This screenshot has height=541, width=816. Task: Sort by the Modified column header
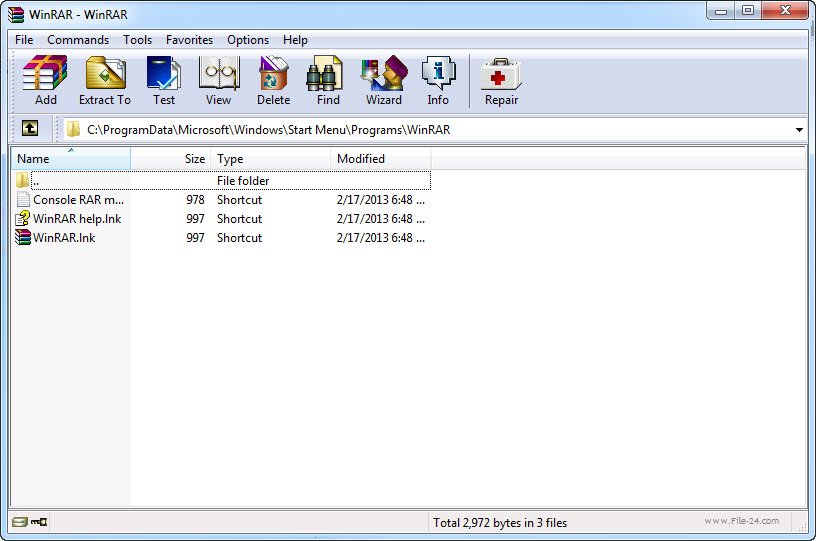click(381, 159)
